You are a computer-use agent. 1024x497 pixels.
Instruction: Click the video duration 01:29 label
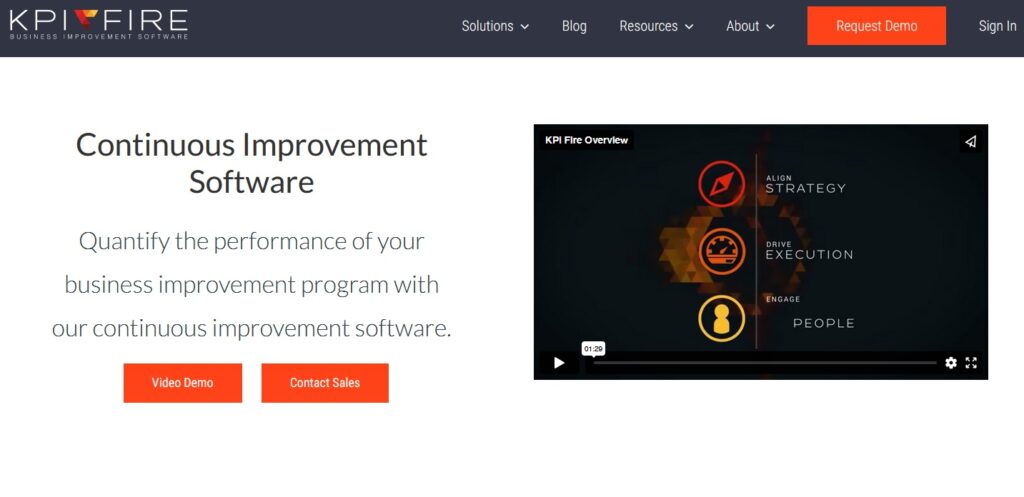pos(593,349)
